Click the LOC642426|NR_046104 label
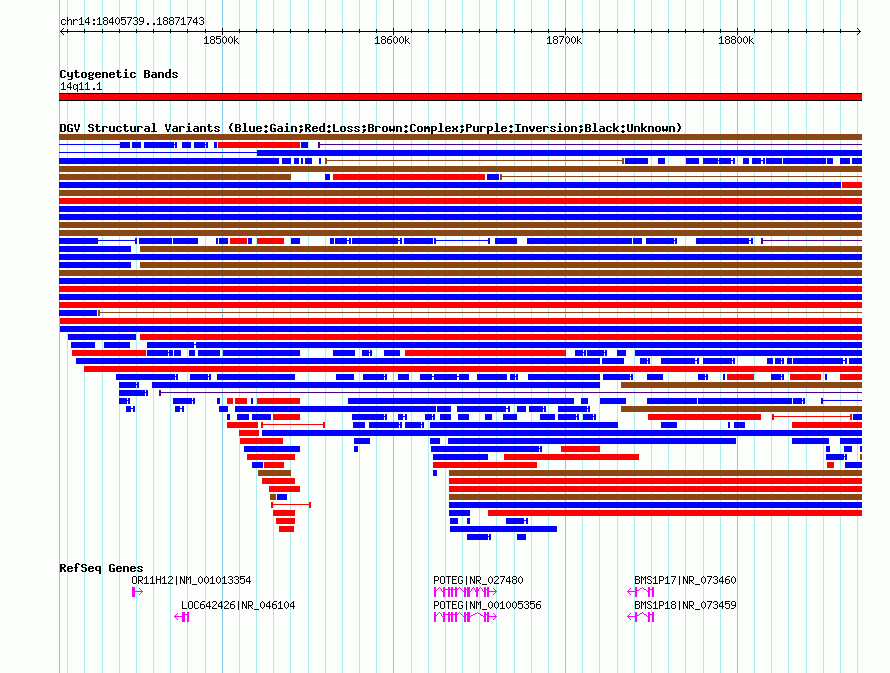 tap(238, 605)
